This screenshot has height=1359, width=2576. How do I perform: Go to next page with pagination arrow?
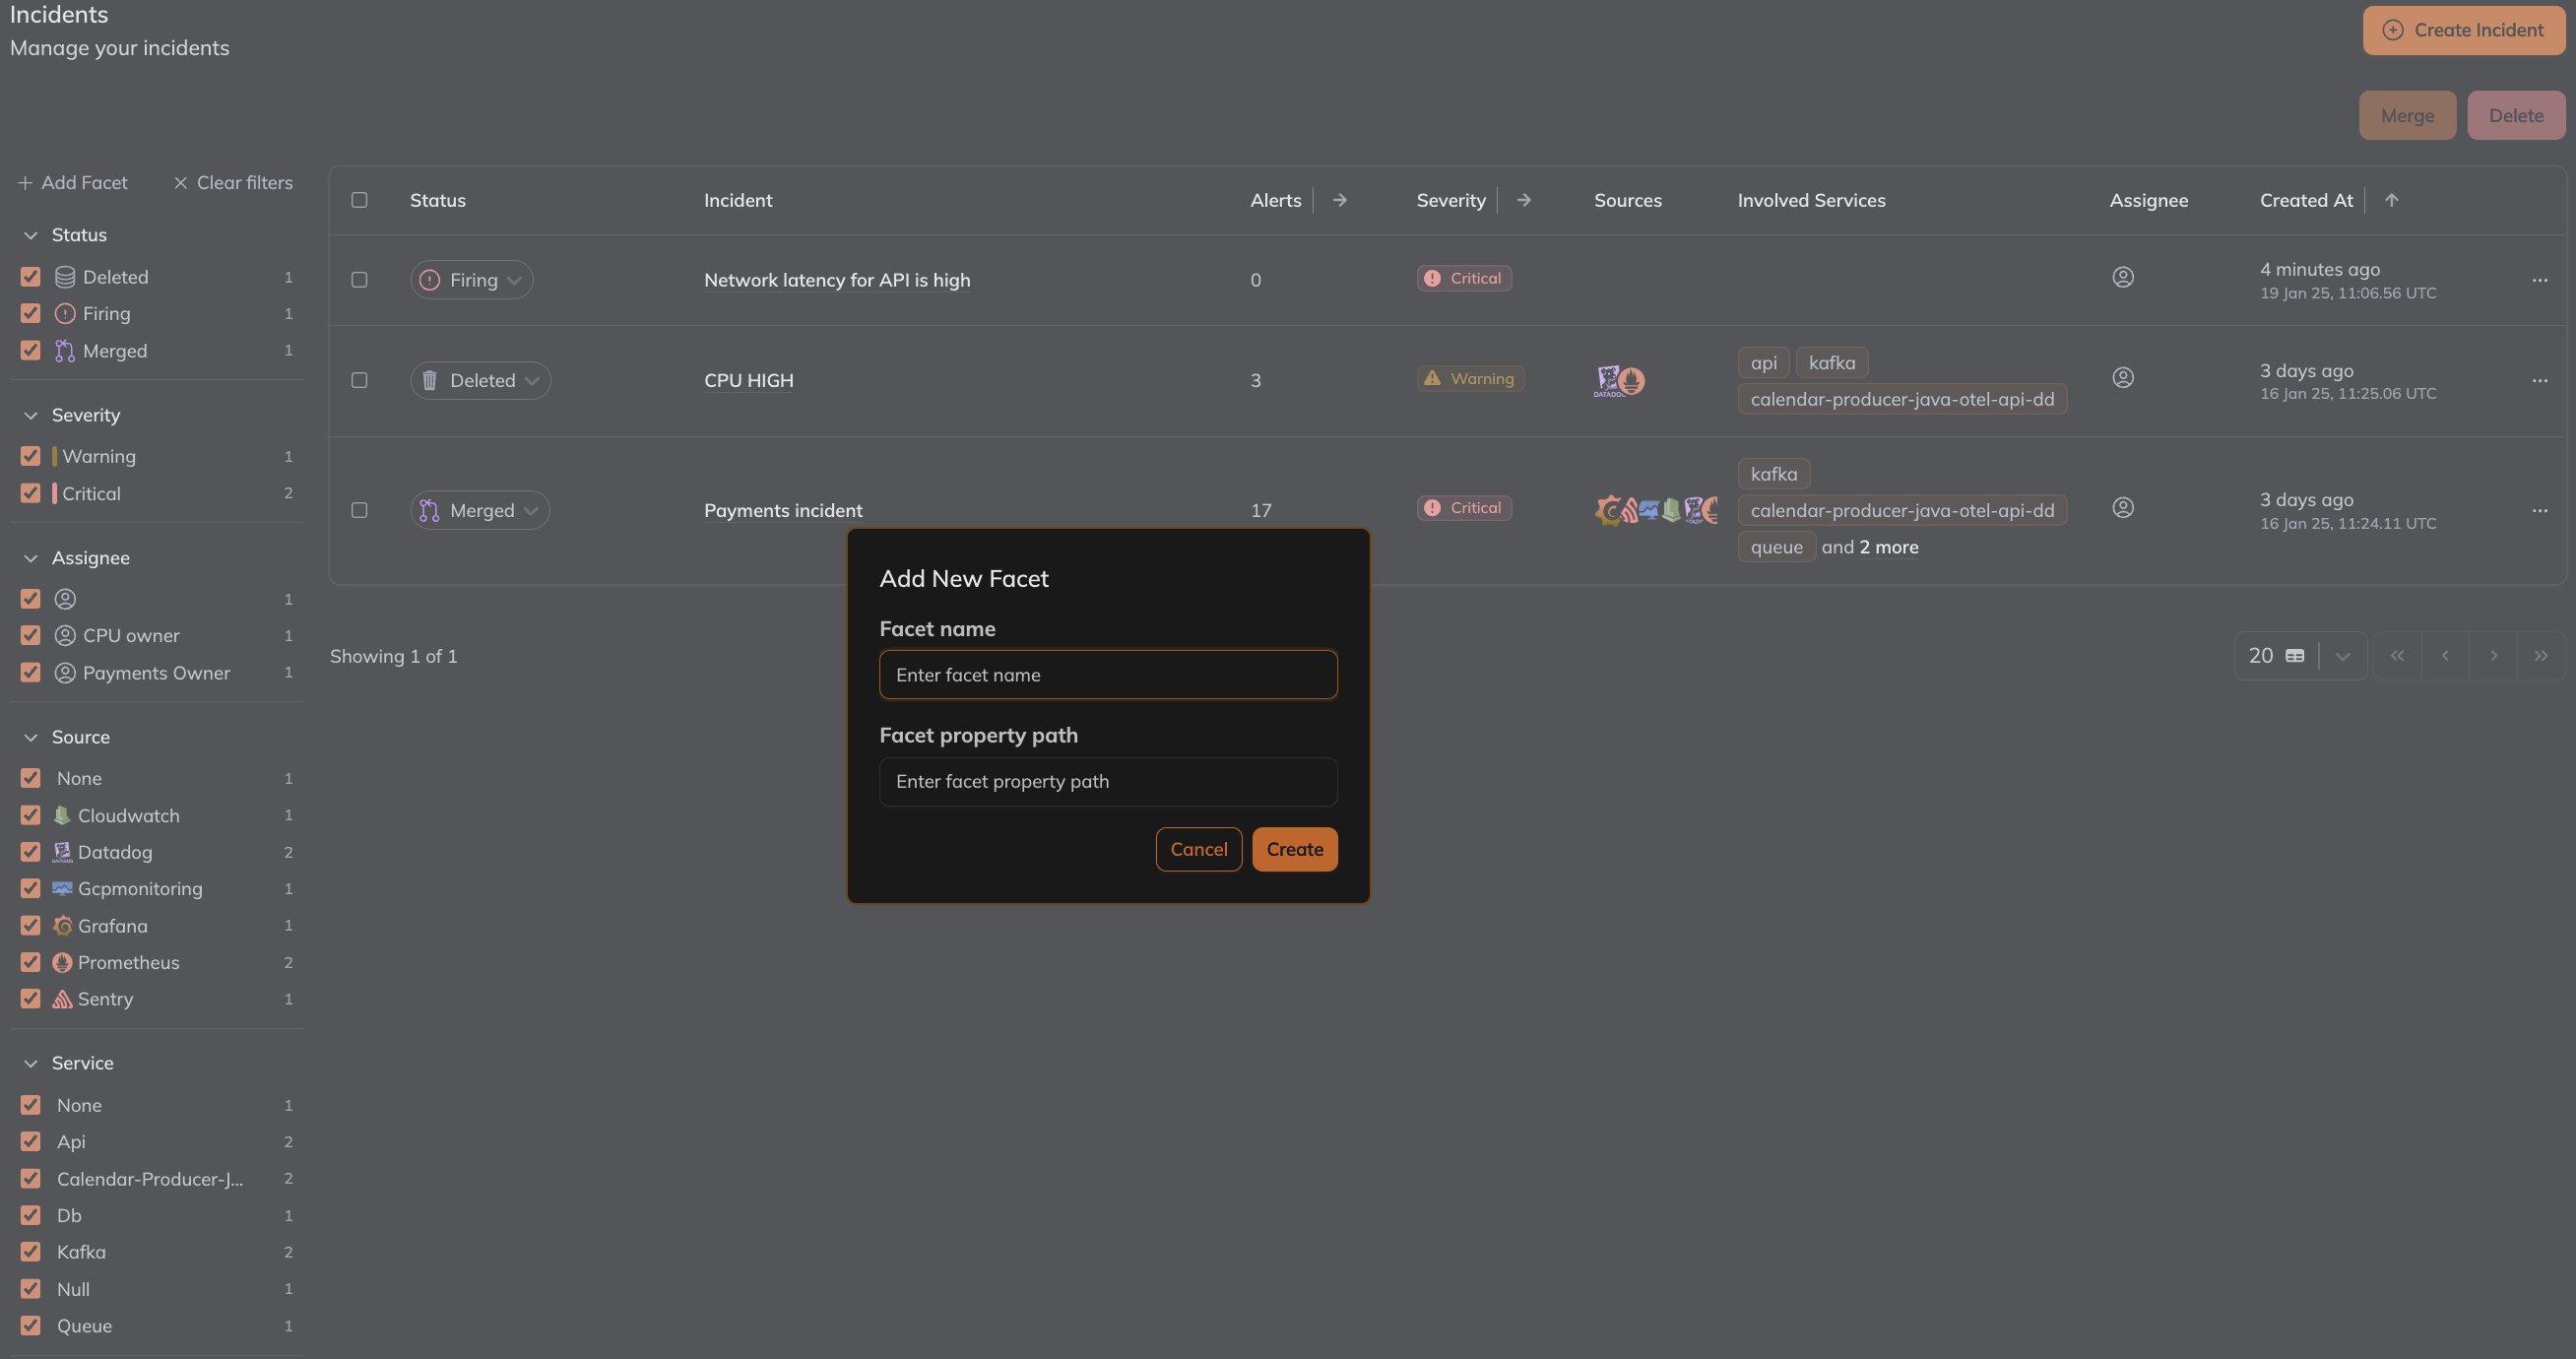pos(2493,656)
